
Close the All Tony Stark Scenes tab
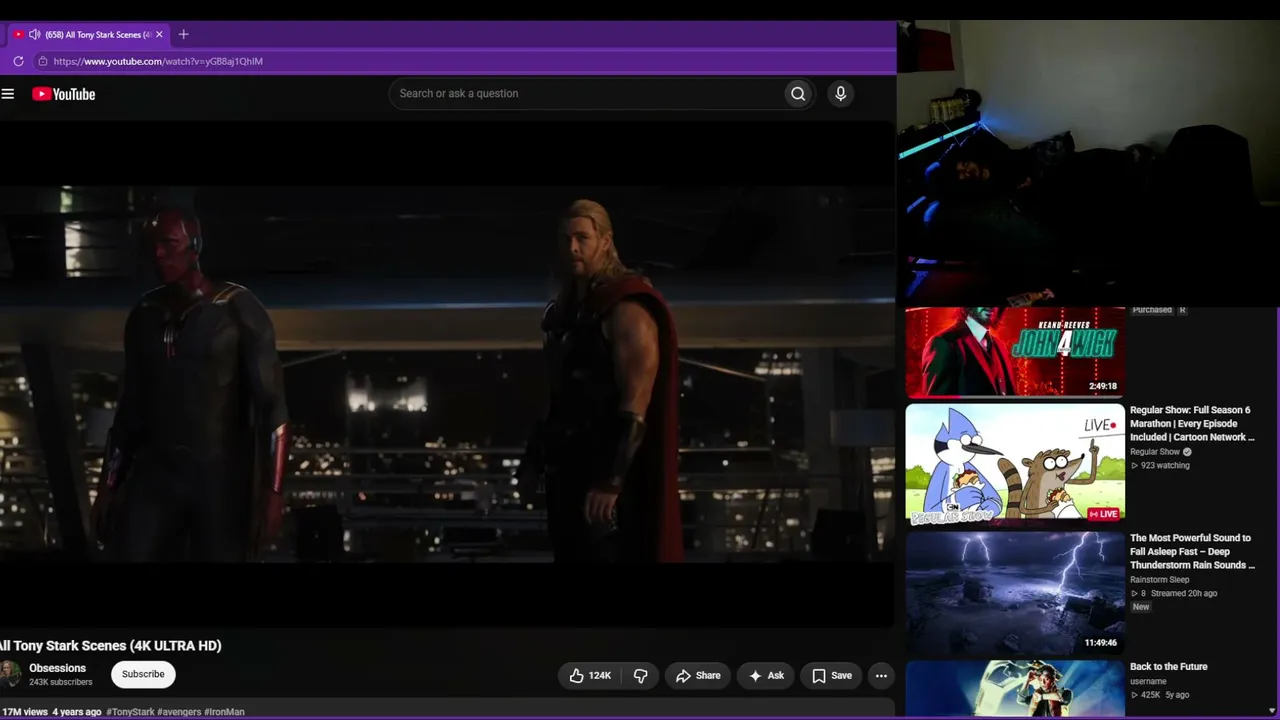pyautogui.click(x=159, y=34)
